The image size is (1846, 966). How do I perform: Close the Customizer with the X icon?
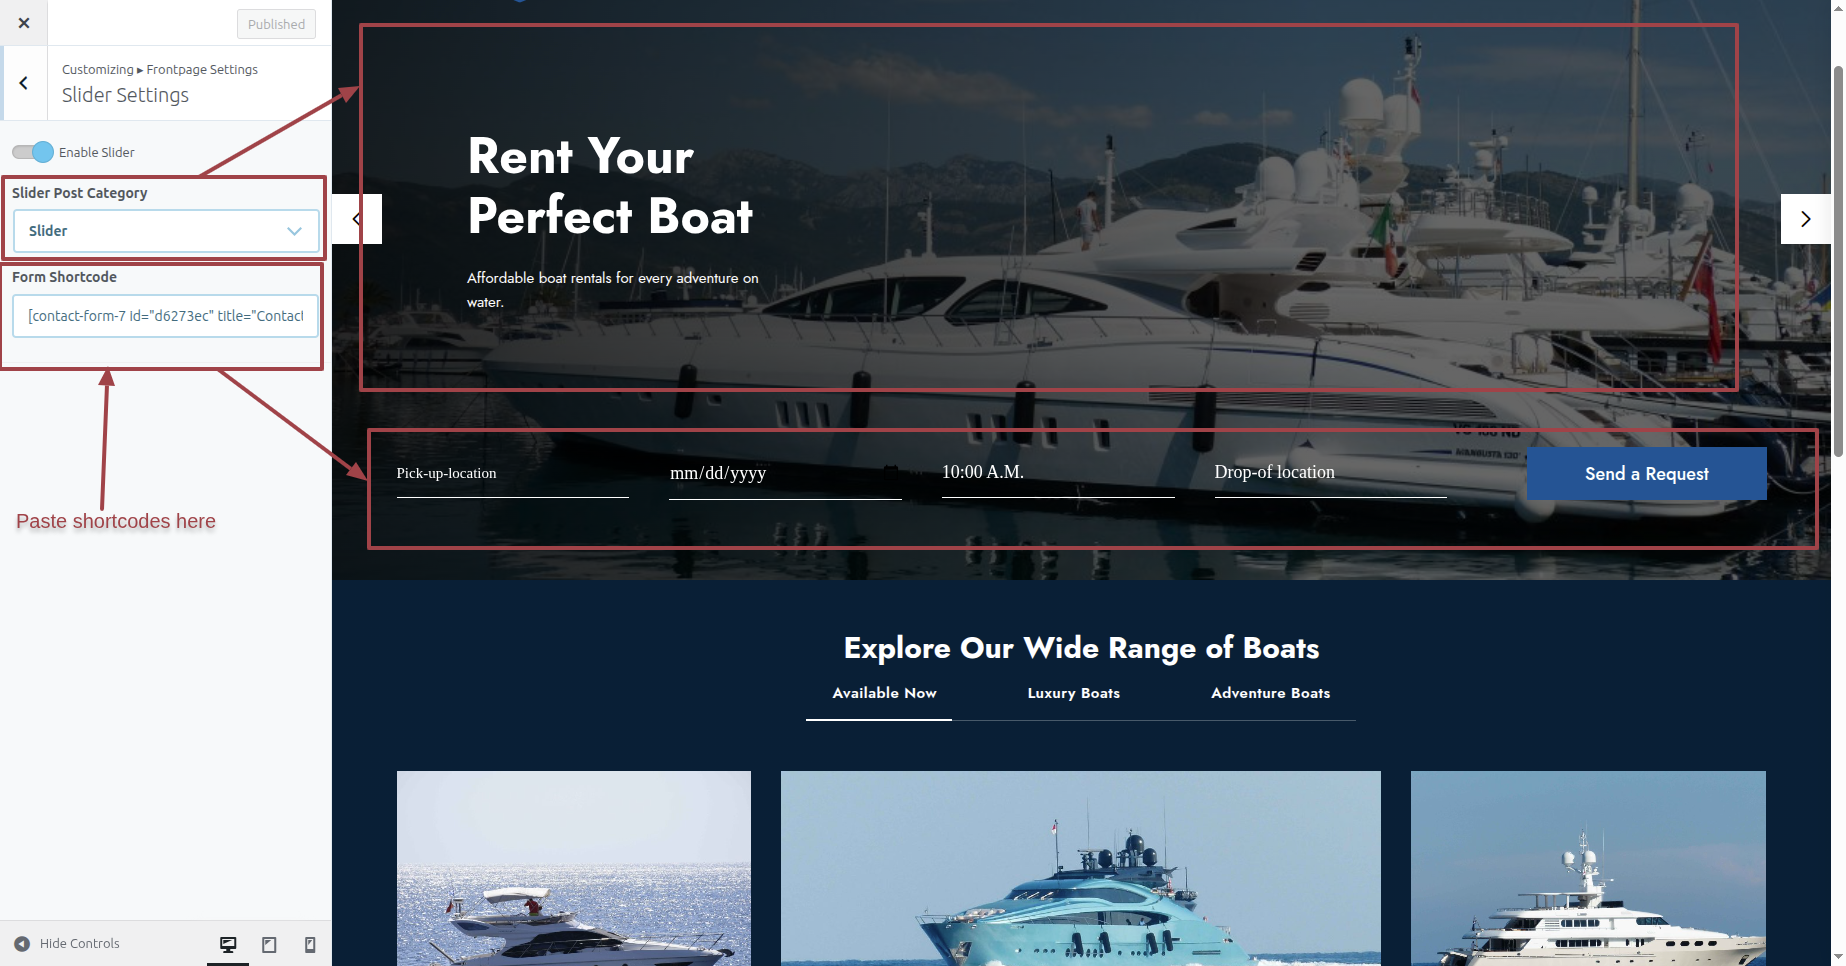pos(24,23)
